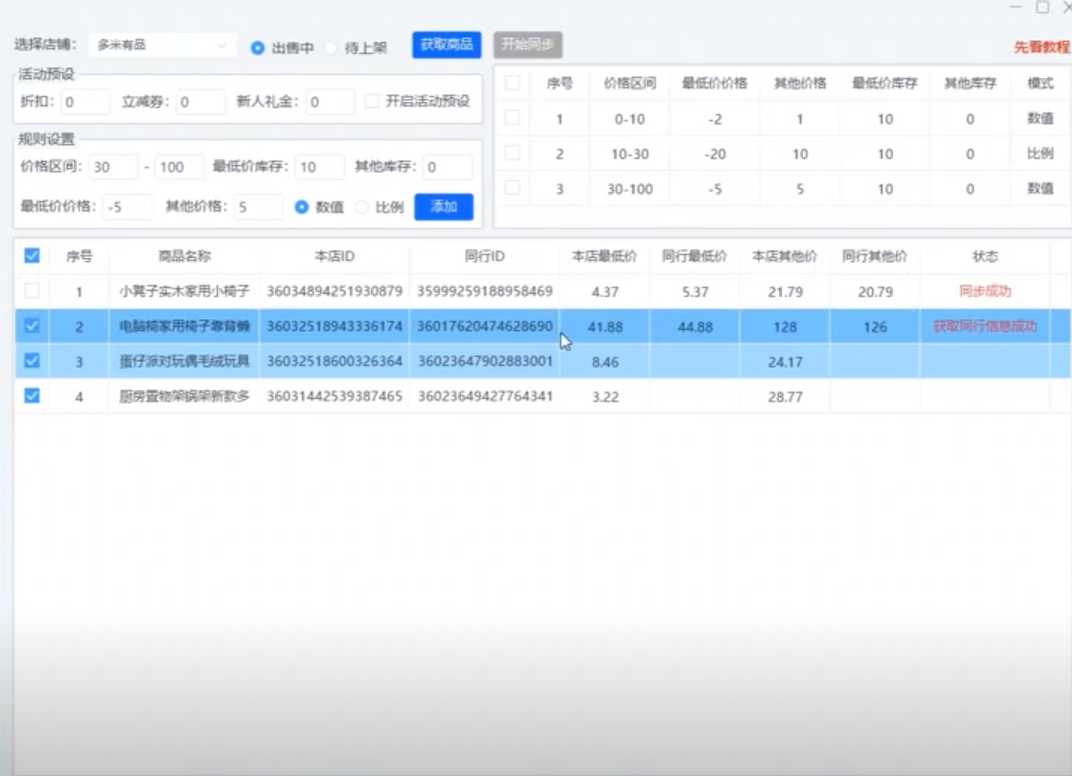Viewport: 1072px width, 776px height.
Task: Select the 待上架 radio button
Action: [331, 47]
